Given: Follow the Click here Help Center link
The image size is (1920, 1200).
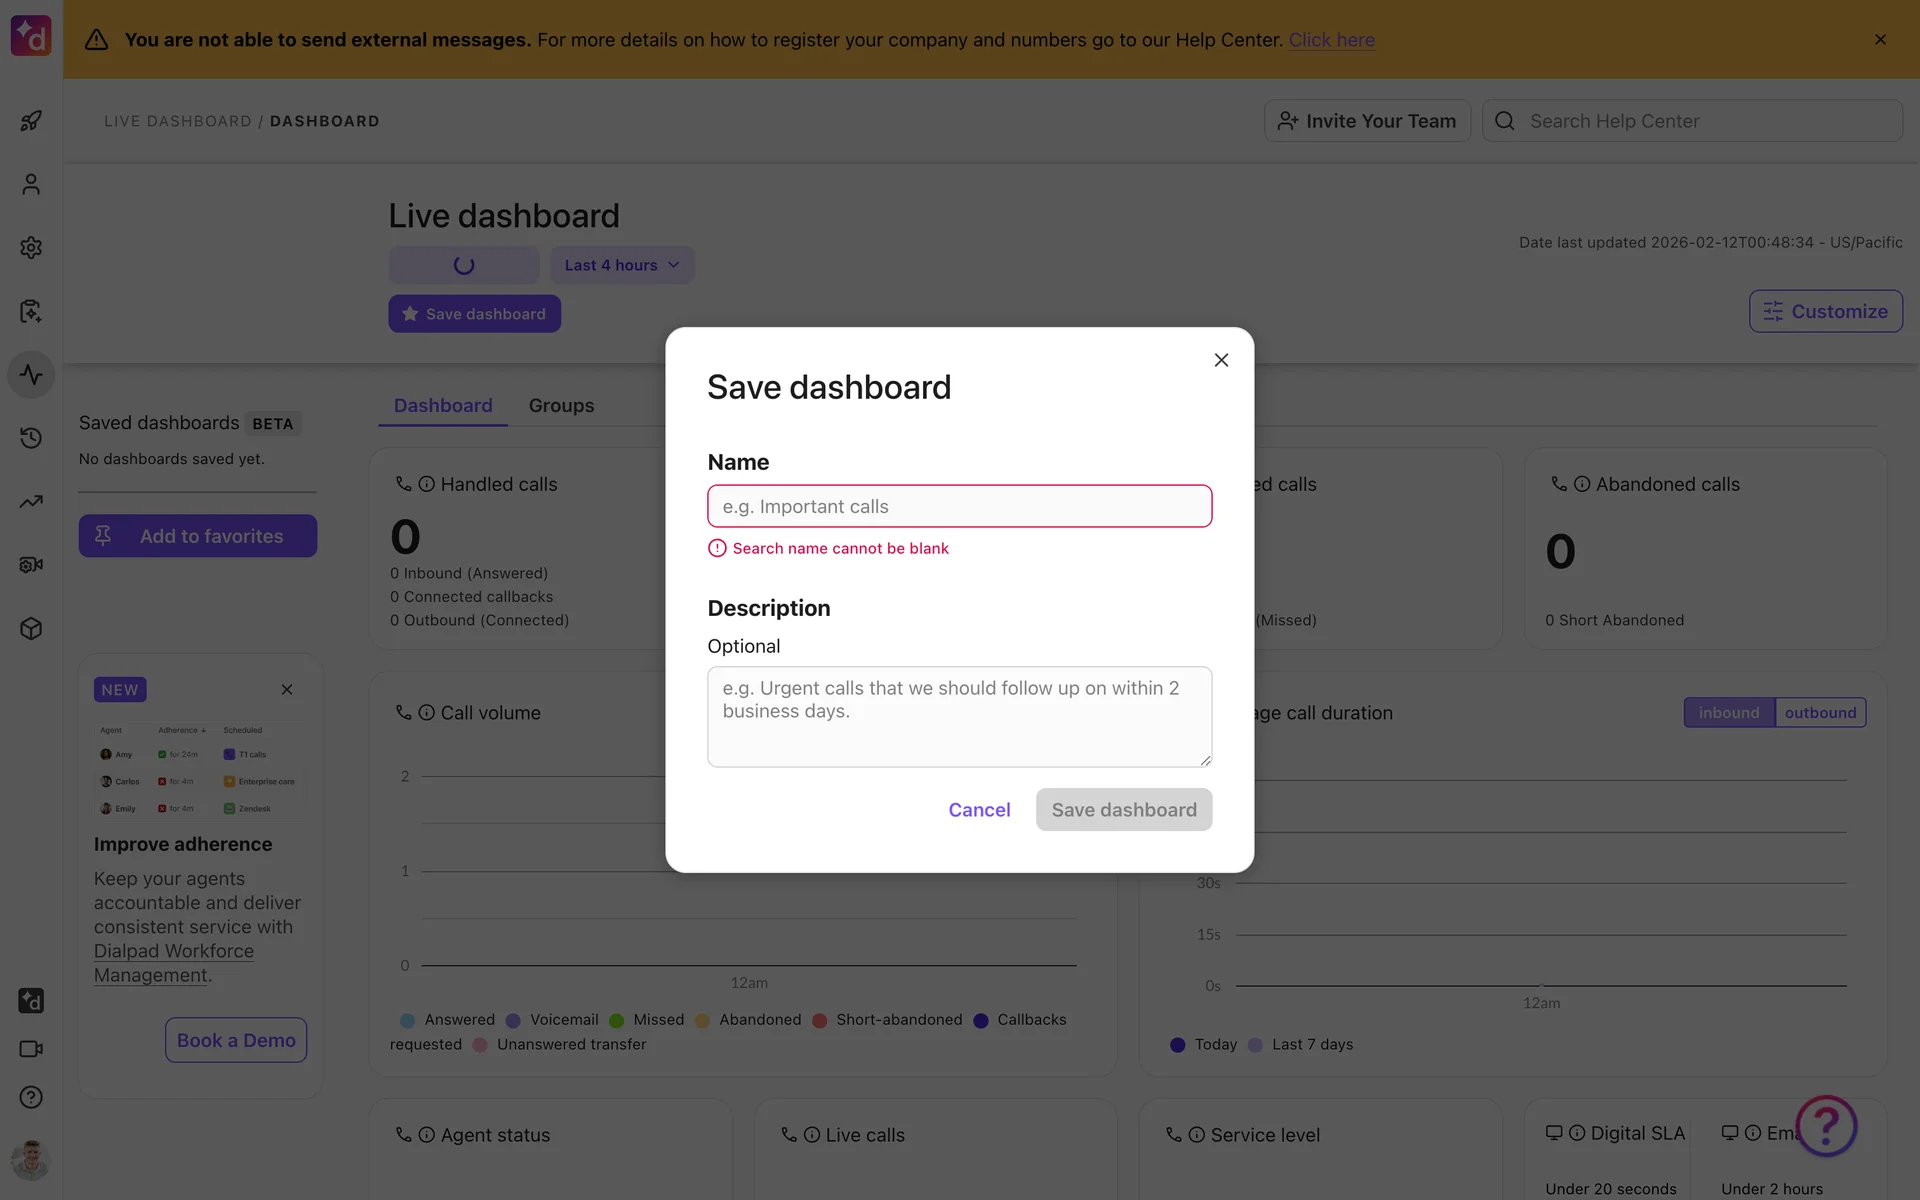Looking at the screenshot, I should (x=1331, y=40).
